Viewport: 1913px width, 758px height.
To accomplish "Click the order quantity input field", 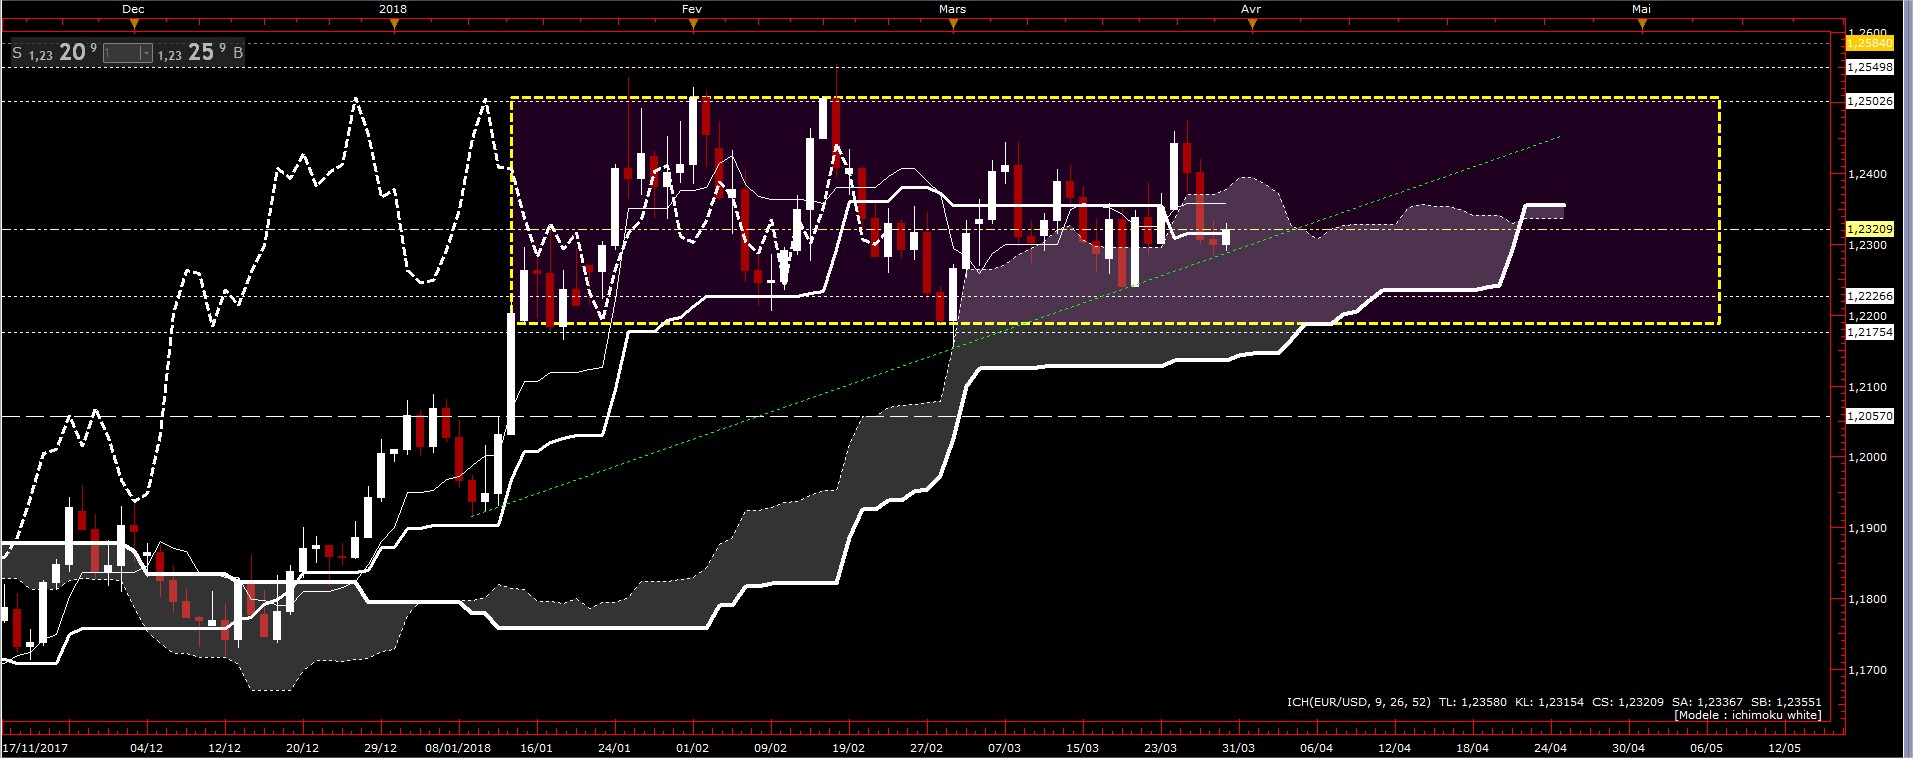I will coord(122,53).
